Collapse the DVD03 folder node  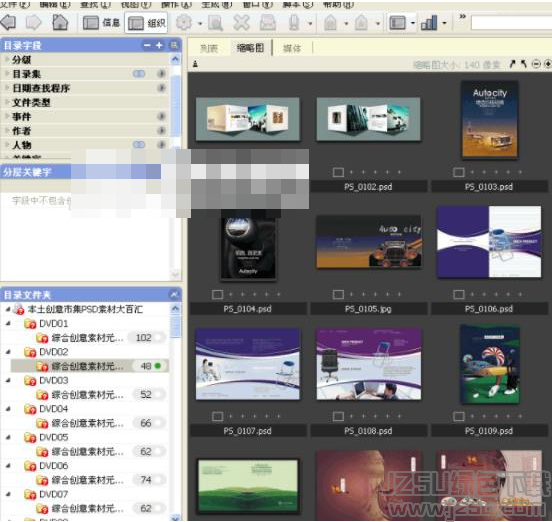pos(8,380)
